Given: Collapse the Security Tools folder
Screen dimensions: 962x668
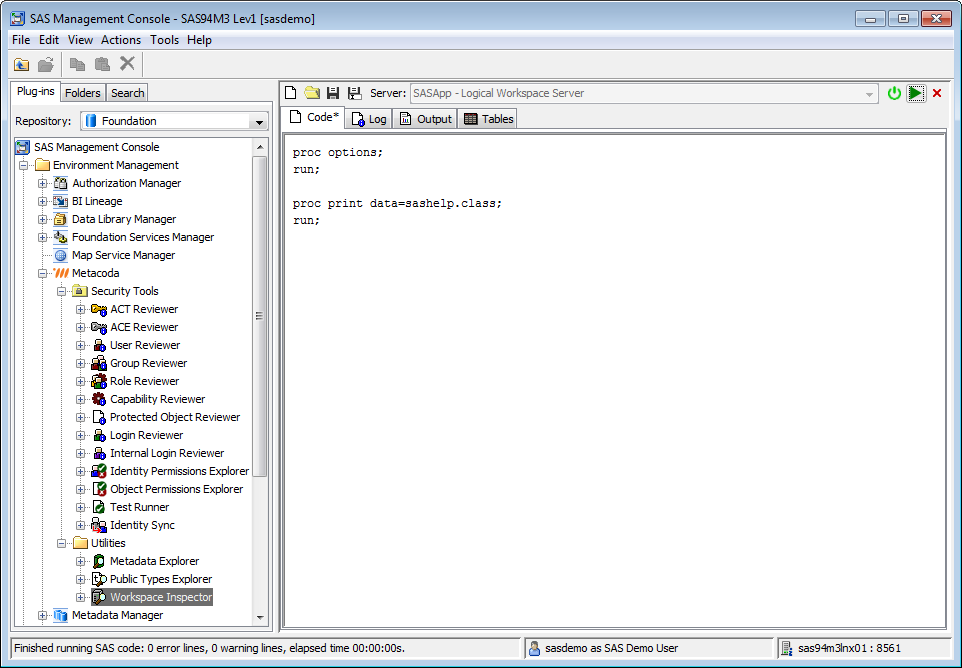Looking at the screenshot, I should pos(61,291).
